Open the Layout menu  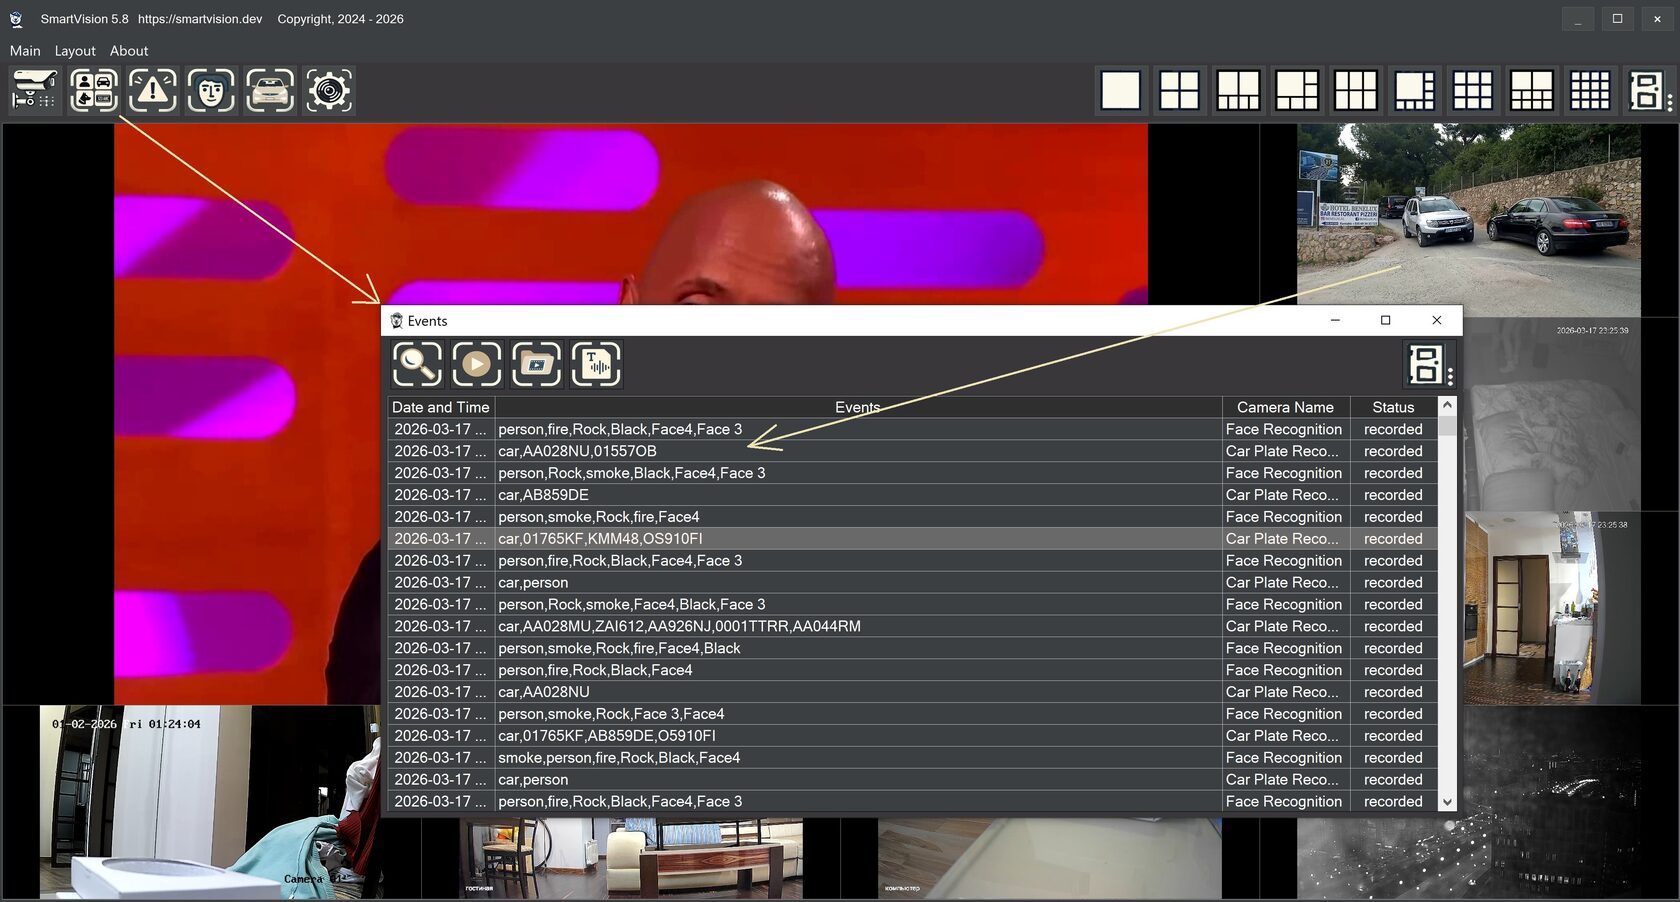[x=75, y=51]
